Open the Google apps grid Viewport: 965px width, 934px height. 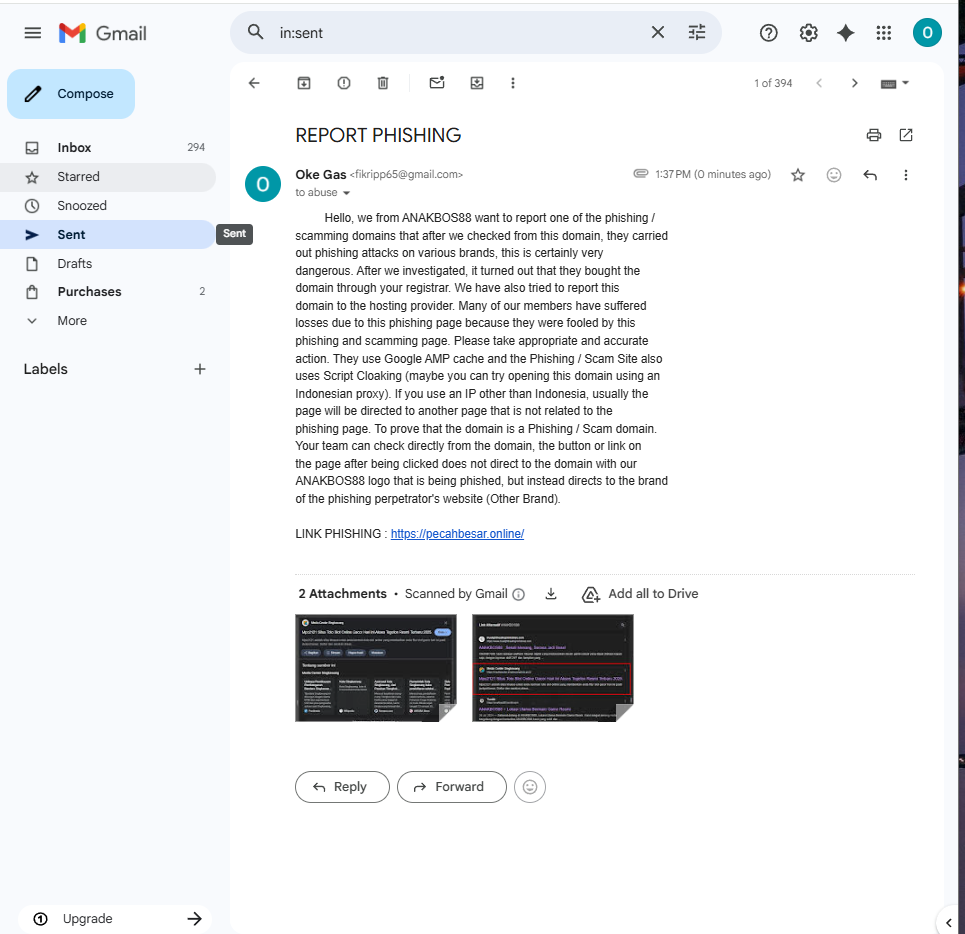tap(884, 33)
